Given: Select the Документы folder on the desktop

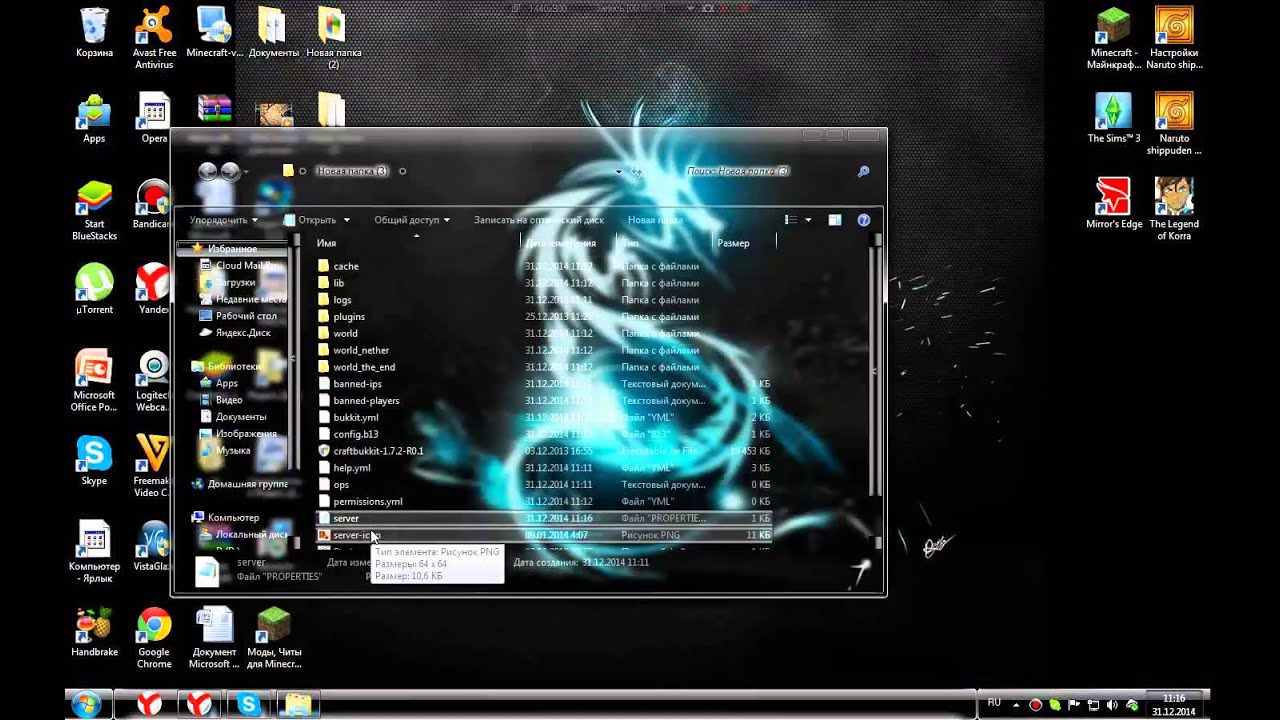Looking at the screenshot, I should (273, 34).
